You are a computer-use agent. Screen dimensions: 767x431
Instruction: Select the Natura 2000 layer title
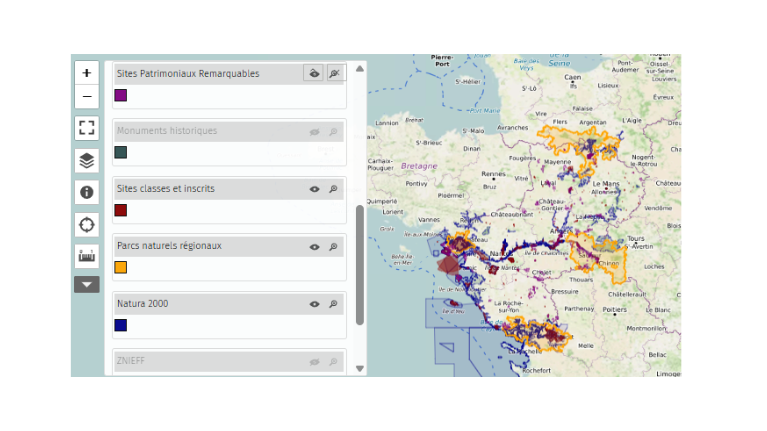[142, 303]
